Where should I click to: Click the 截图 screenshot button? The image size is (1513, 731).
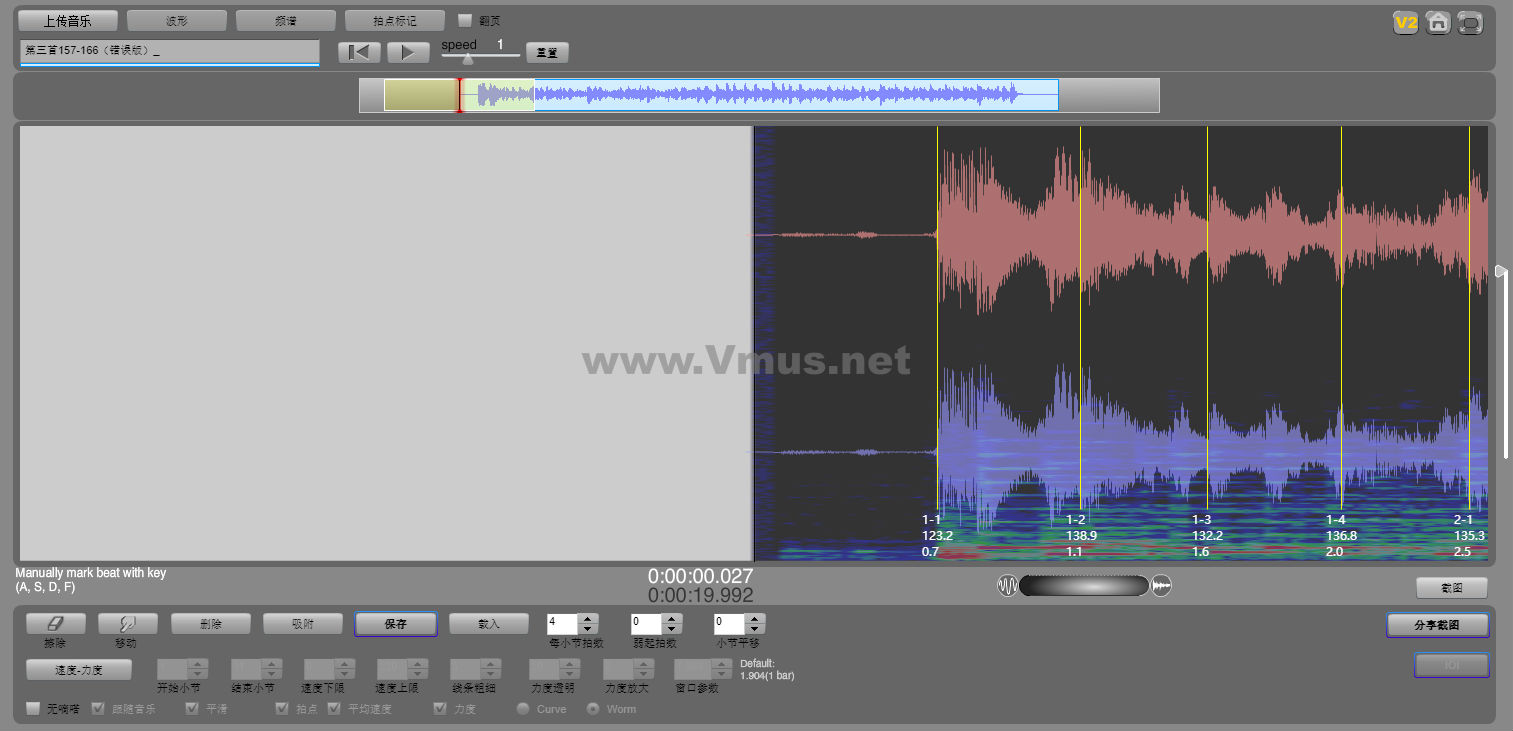coord(1451,588)
